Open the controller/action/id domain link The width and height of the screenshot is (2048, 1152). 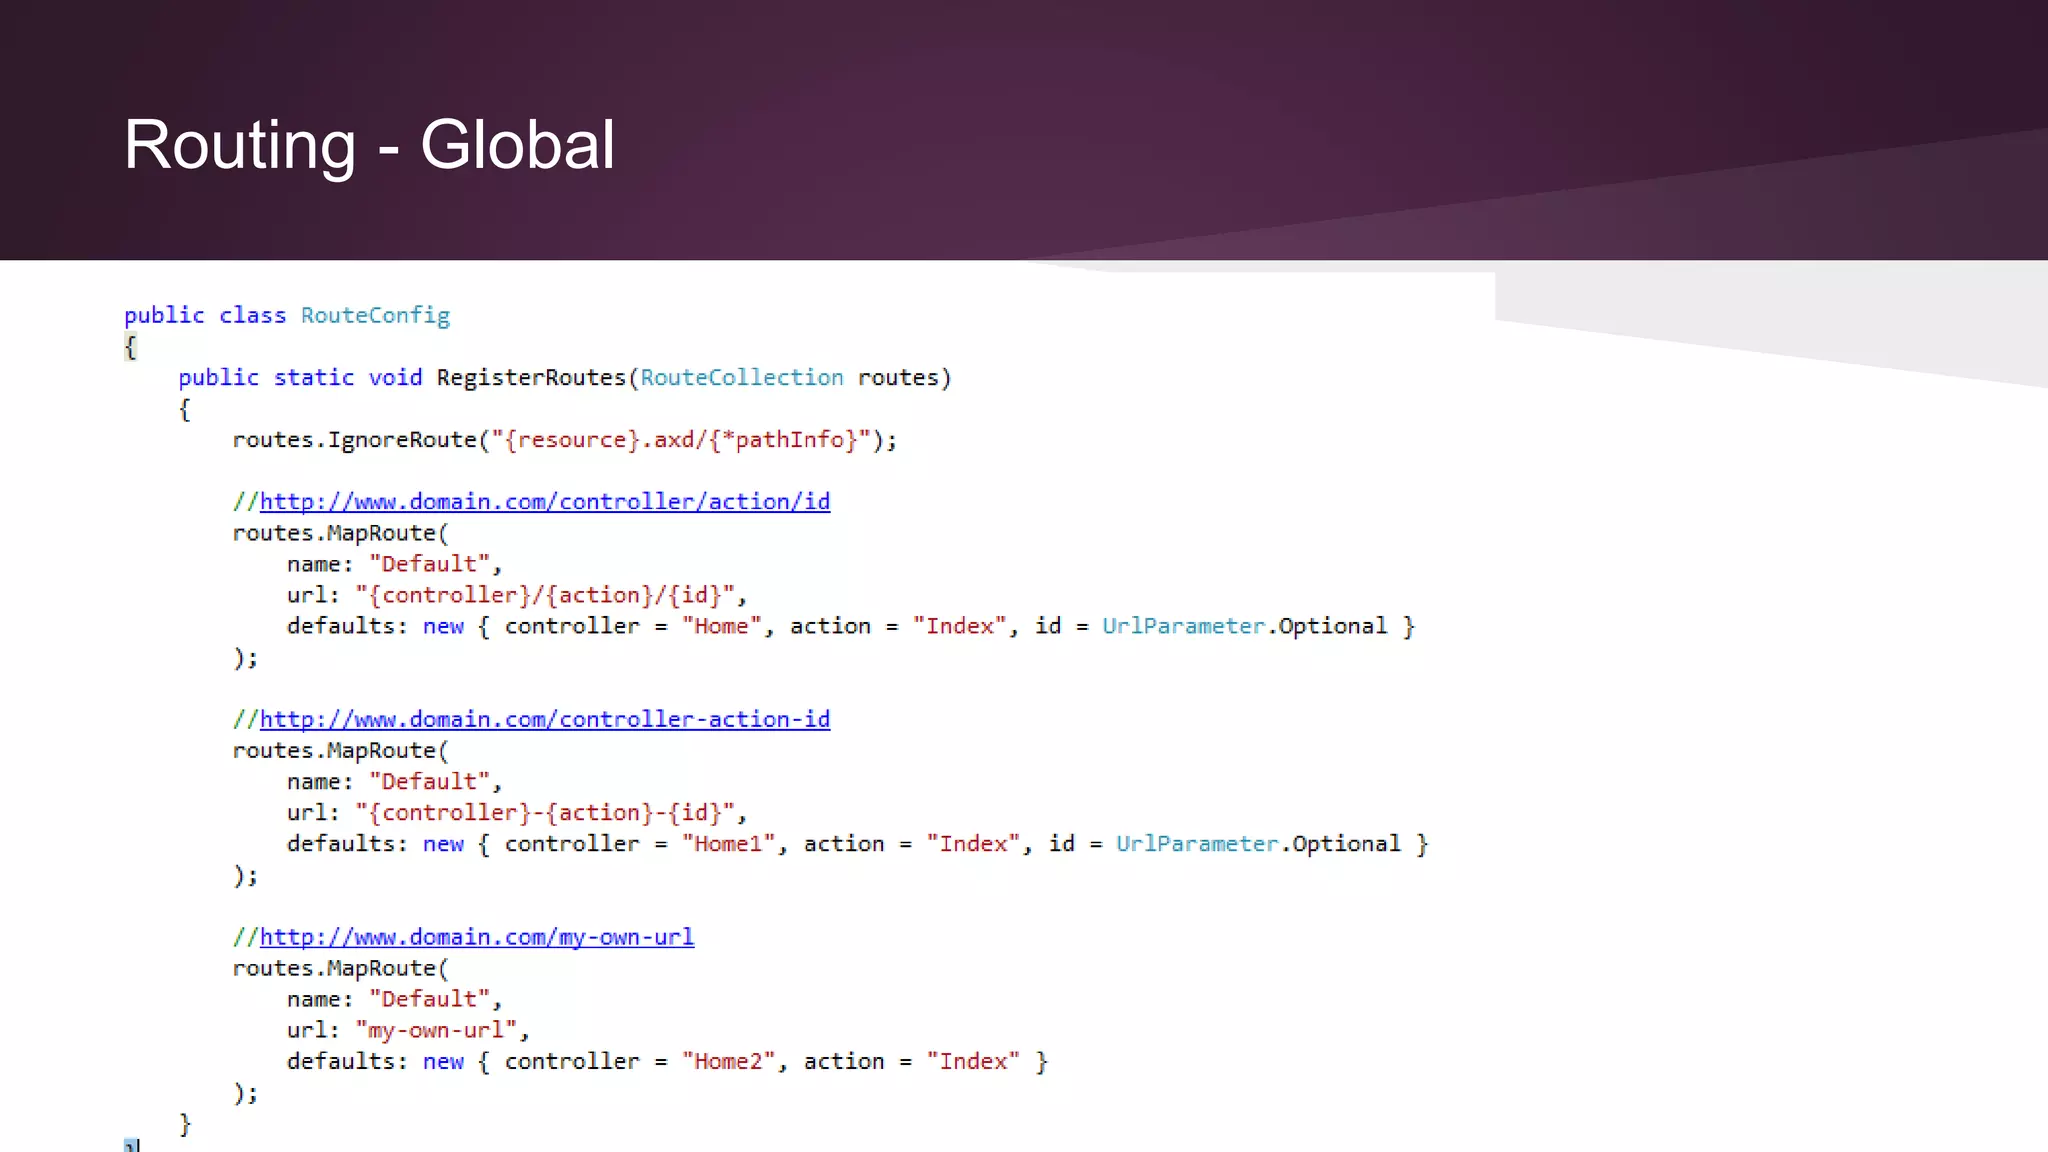[x=545, y=502]
